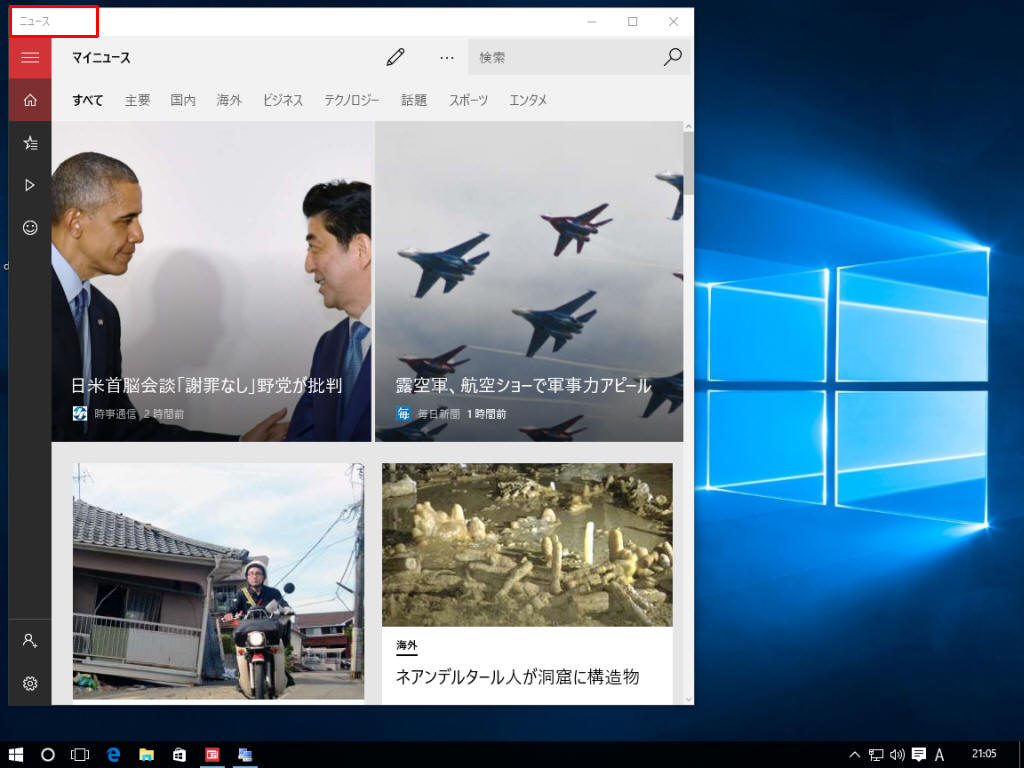Screen dimensions: 1024x768
Task: Click the マイニュース page heading
Action: 101,57
